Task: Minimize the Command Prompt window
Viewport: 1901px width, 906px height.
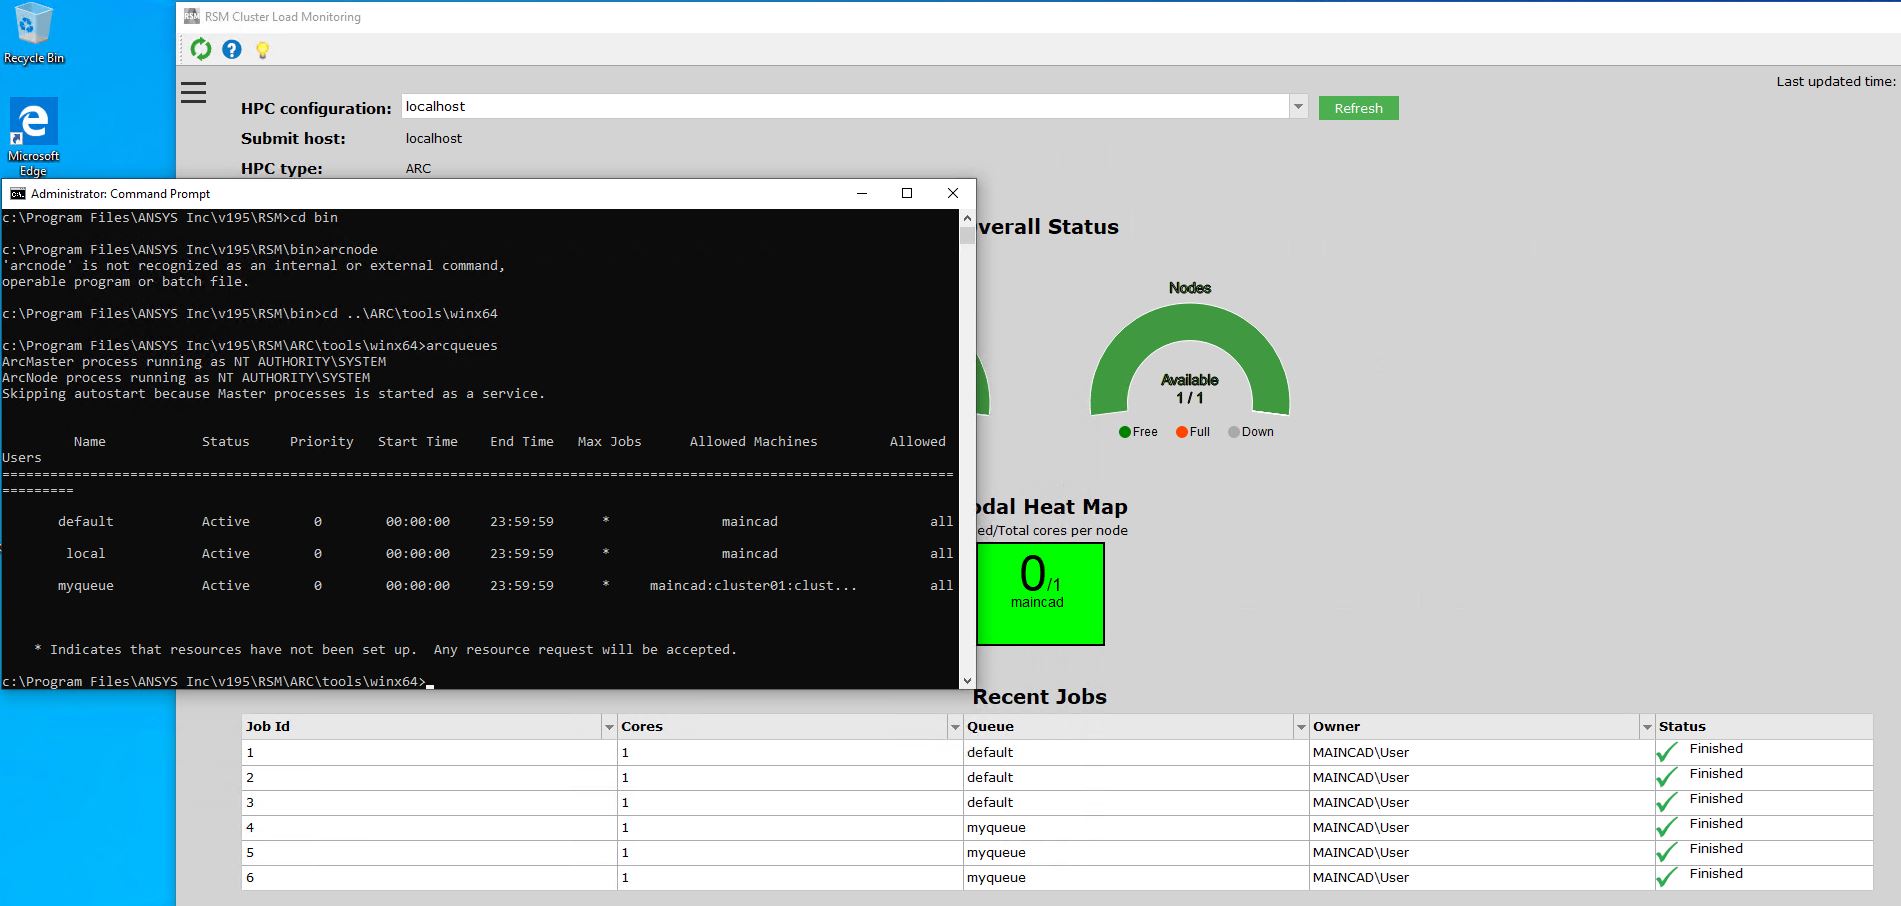Action: (x=862, y=193)
